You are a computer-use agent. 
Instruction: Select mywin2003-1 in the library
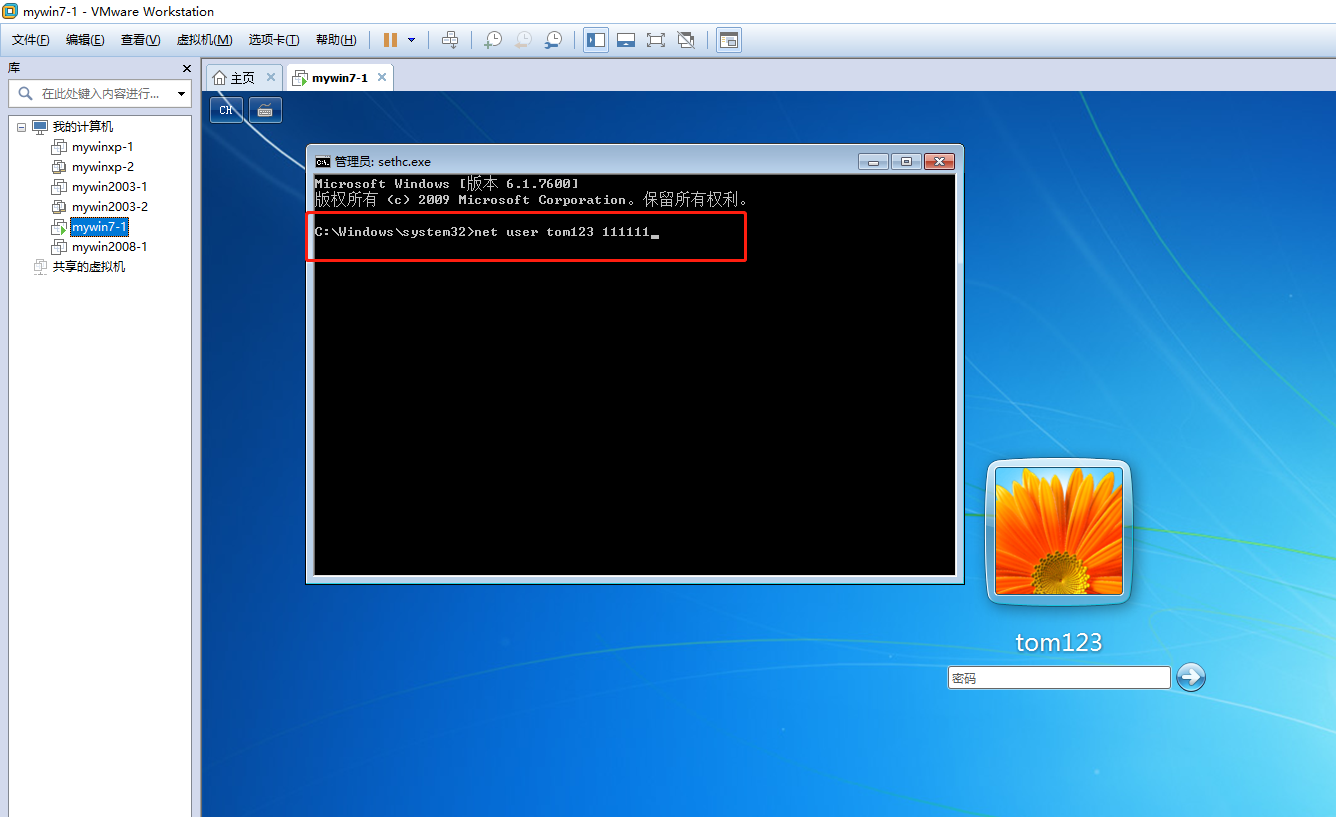tap(109, 187)
